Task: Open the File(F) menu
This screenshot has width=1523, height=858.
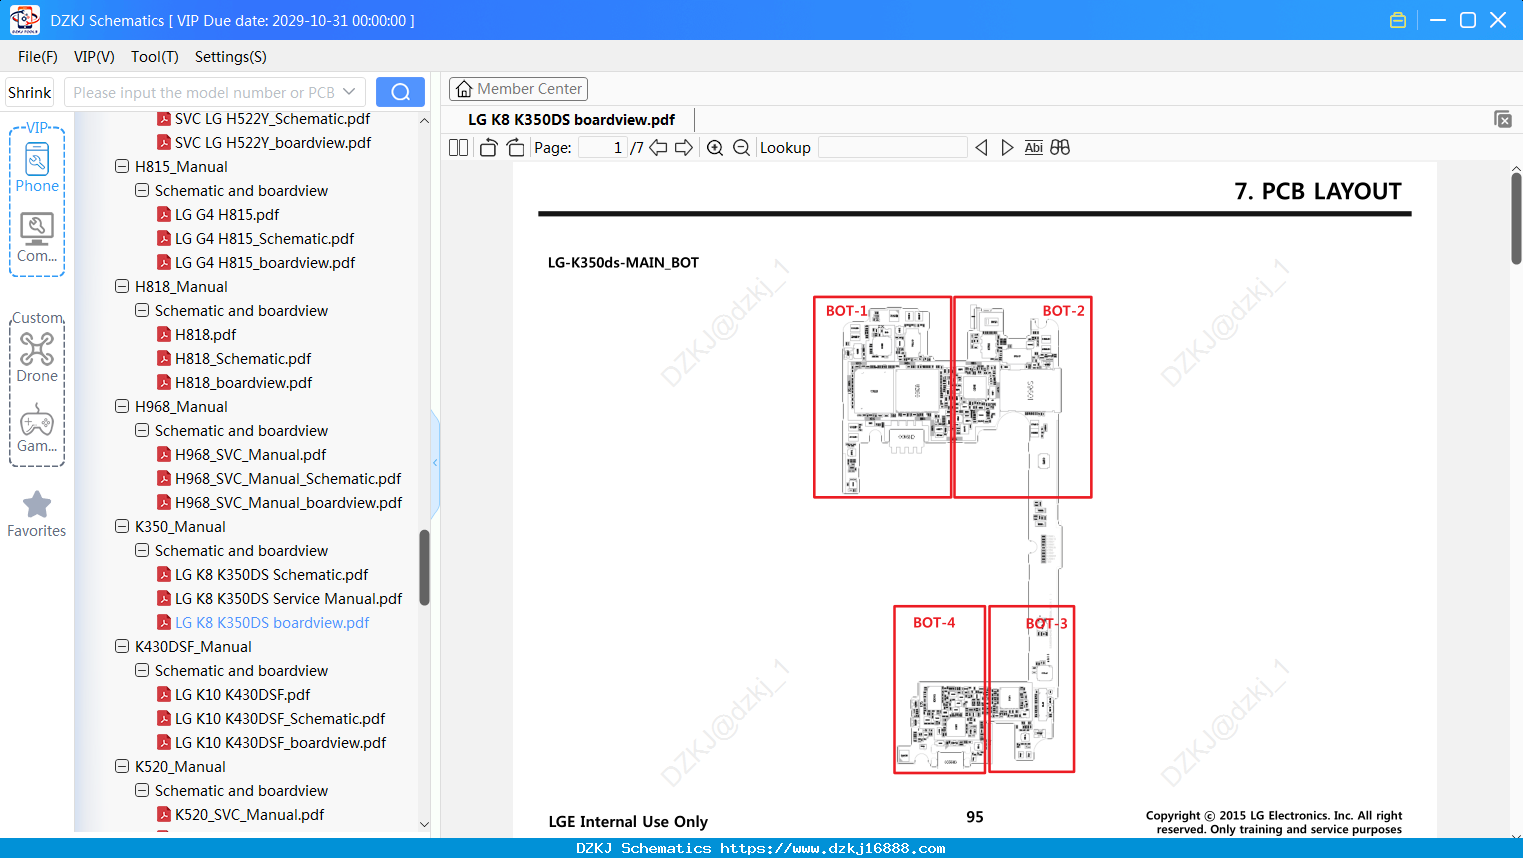Action: pos(38,57)
